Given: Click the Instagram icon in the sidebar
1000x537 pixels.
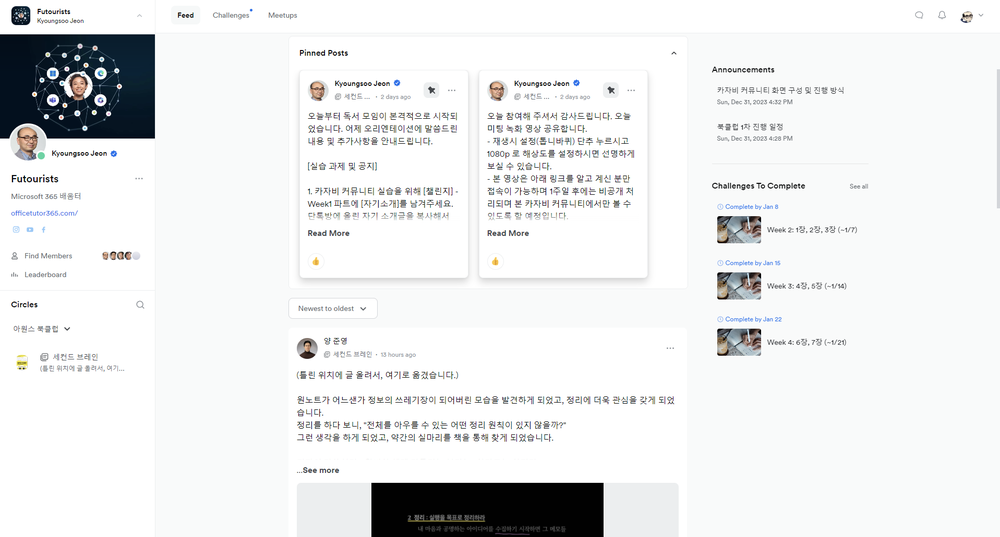Looking at the screenshot, I should point(16,230).
